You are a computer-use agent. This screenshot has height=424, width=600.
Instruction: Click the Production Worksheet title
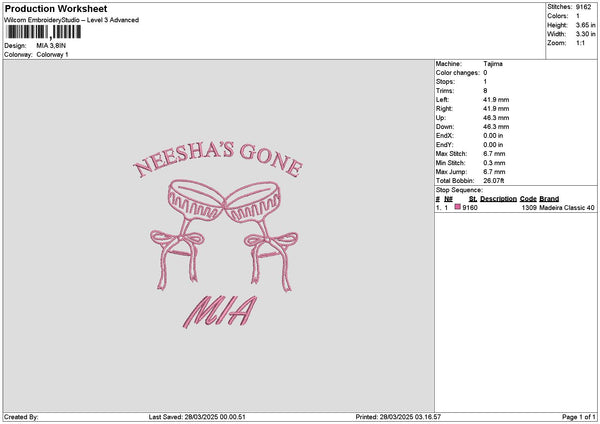(56, 8)
